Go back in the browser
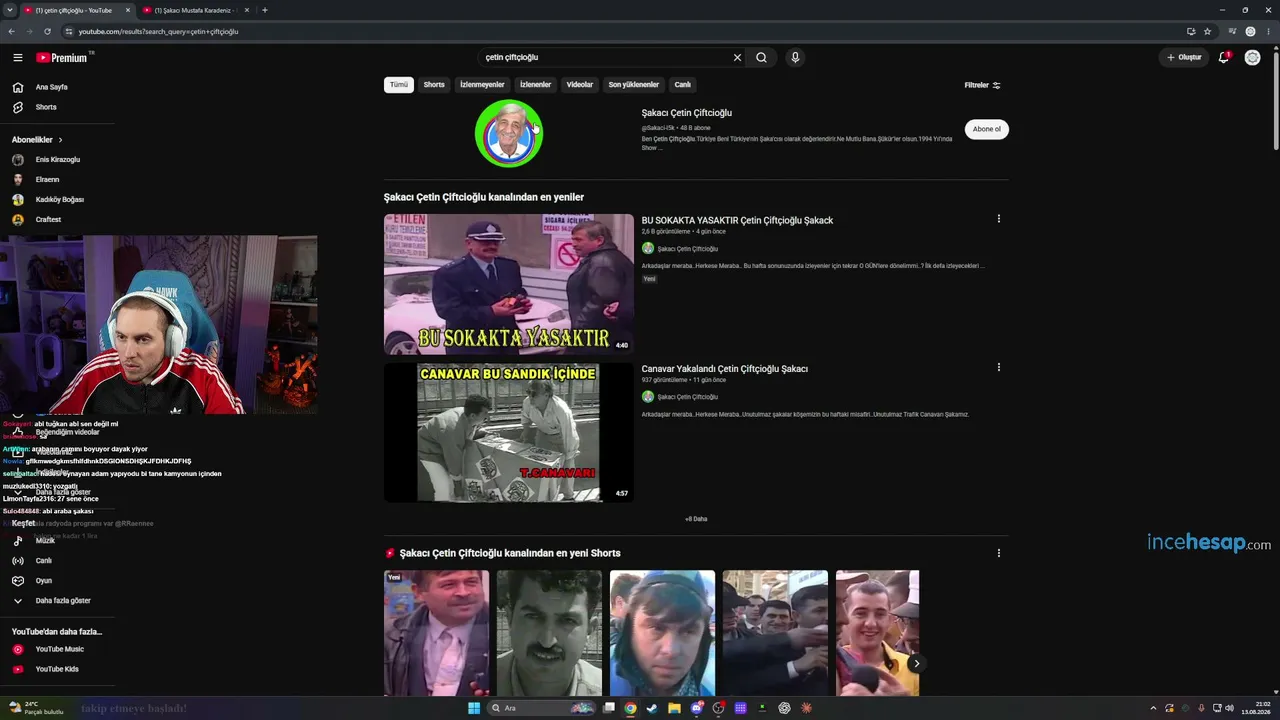 point(11,31)
